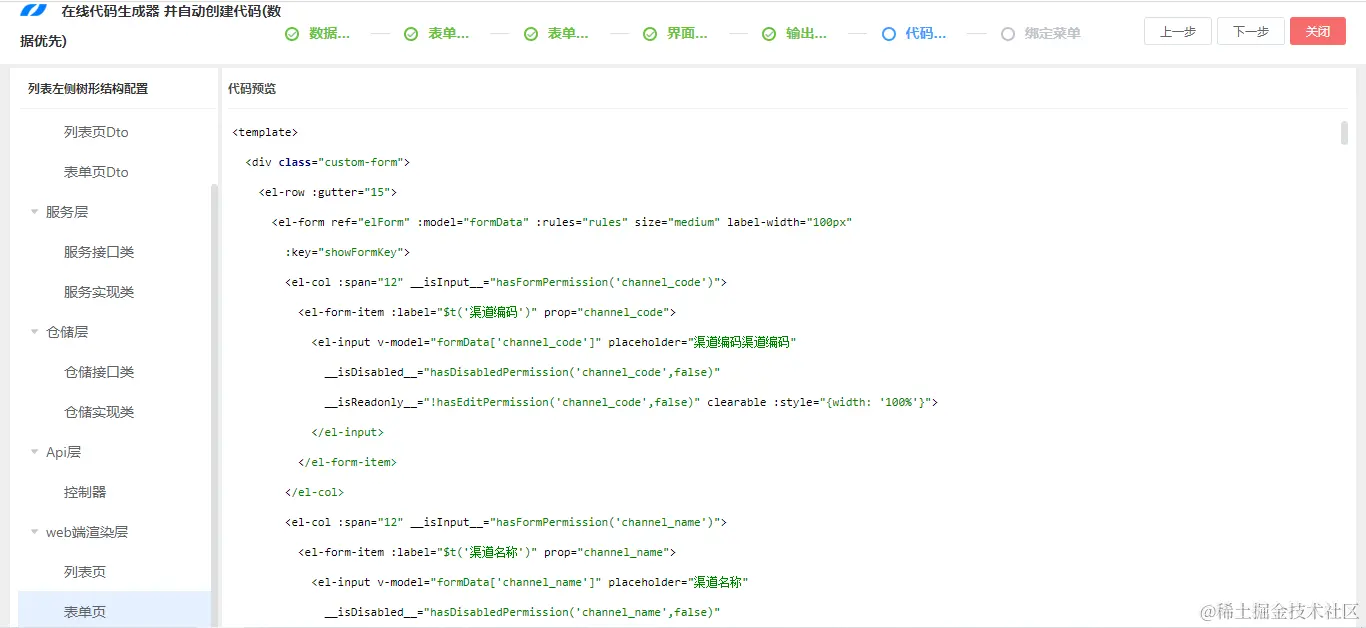Click the hasDisabledPermission('channel_code',false) line
This screenshot has width=1366, height=628.
pos(522,372)
